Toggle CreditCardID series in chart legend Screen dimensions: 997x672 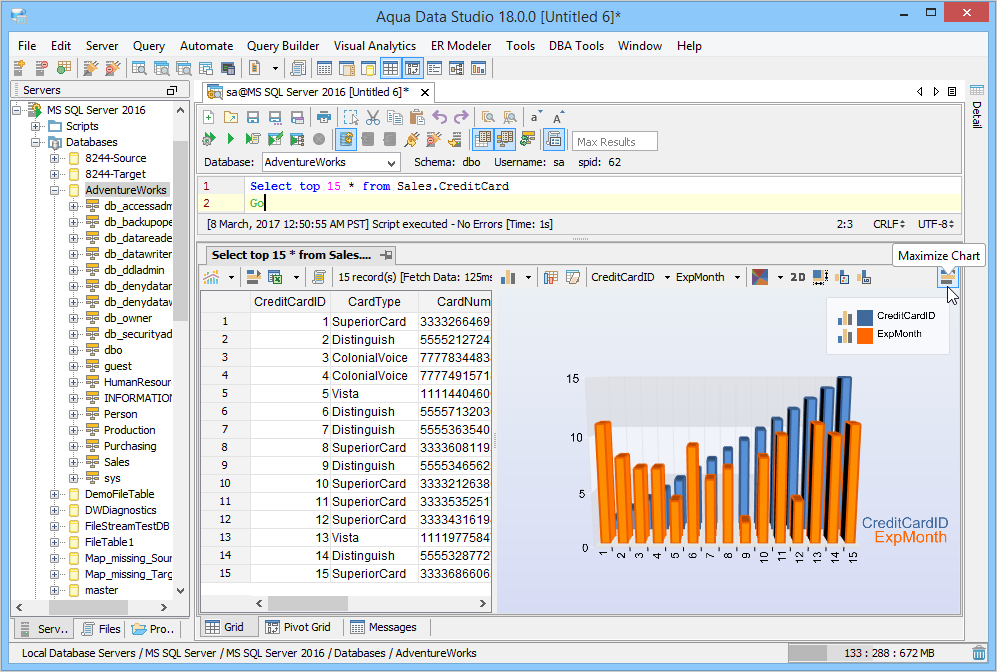coord(905,316)
